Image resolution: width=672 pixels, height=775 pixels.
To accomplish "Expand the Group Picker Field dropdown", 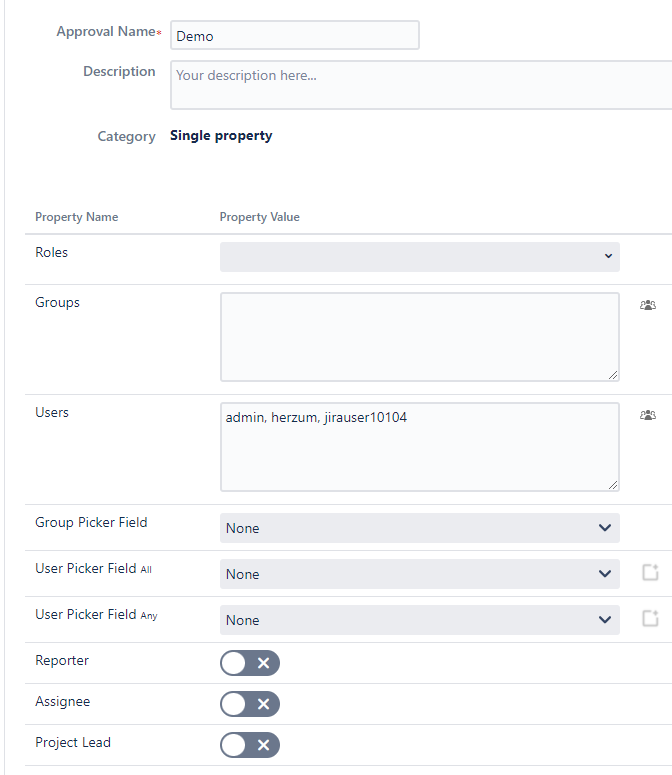I will pyautogui.click(x=419, y=528).
